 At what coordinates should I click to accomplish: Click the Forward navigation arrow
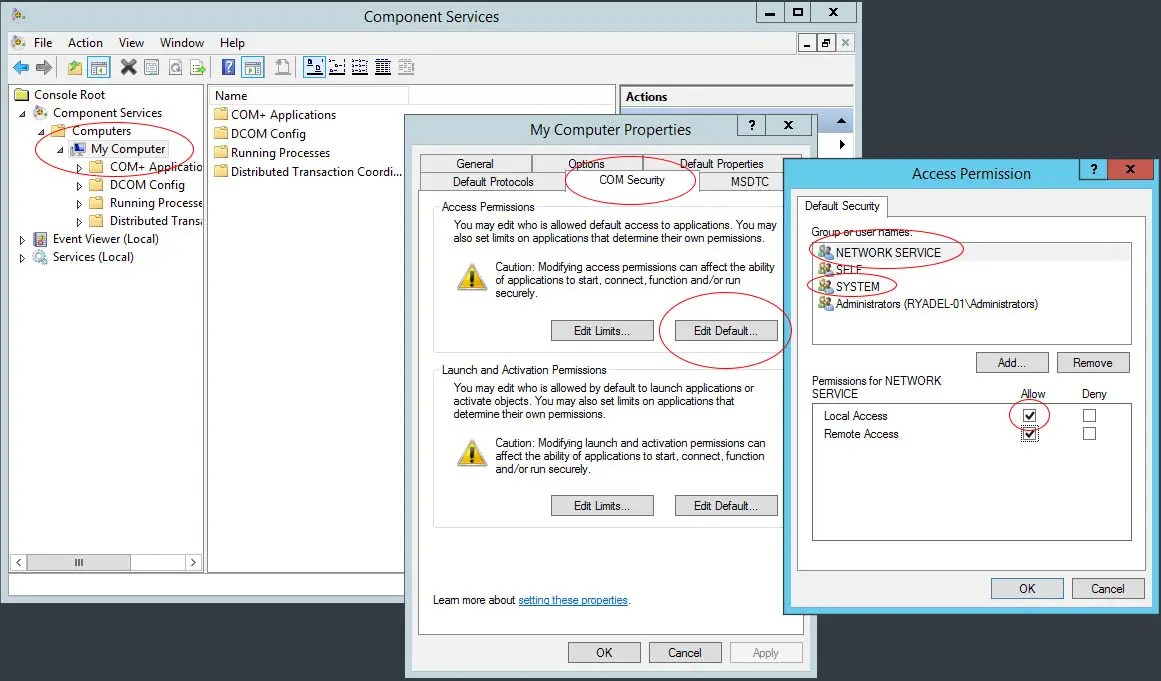(x=44, y=66)
